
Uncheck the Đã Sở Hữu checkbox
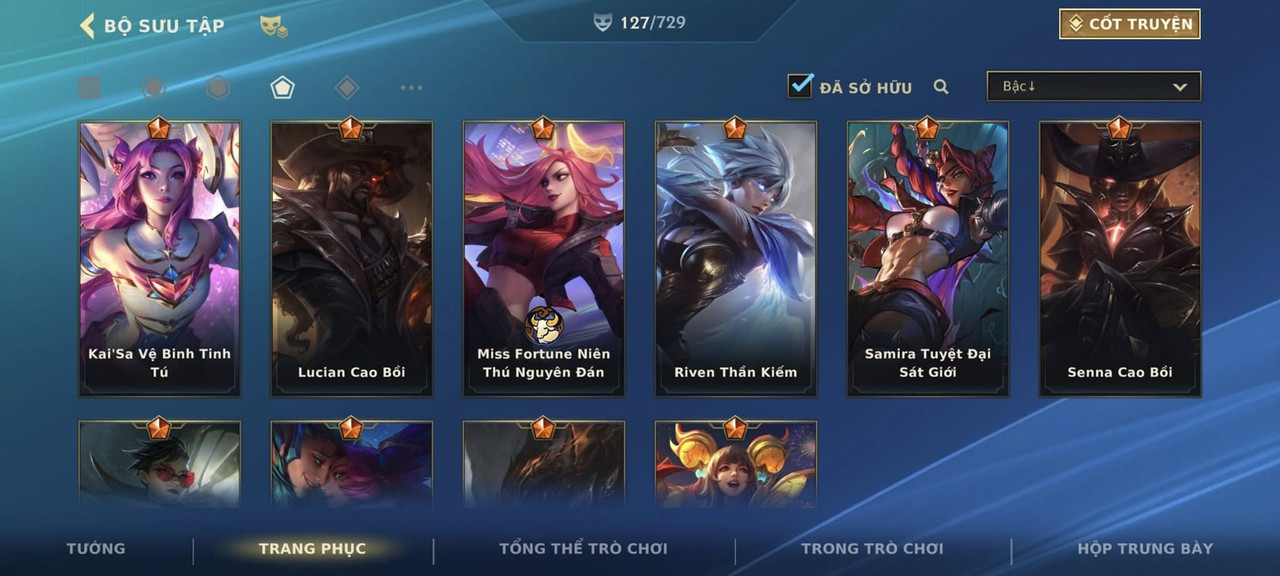[x=800, y=86]
